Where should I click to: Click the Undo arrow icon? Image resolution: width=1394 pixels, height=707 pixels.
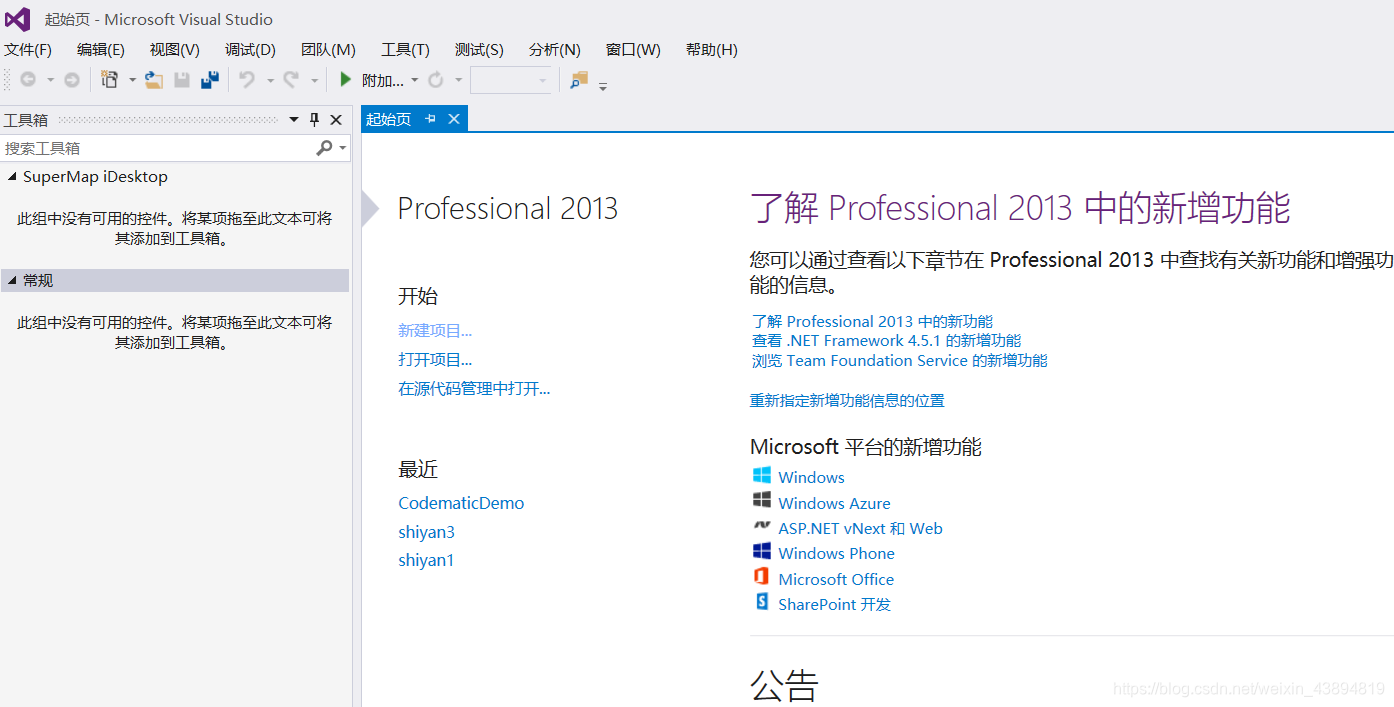tap(247, 80)
